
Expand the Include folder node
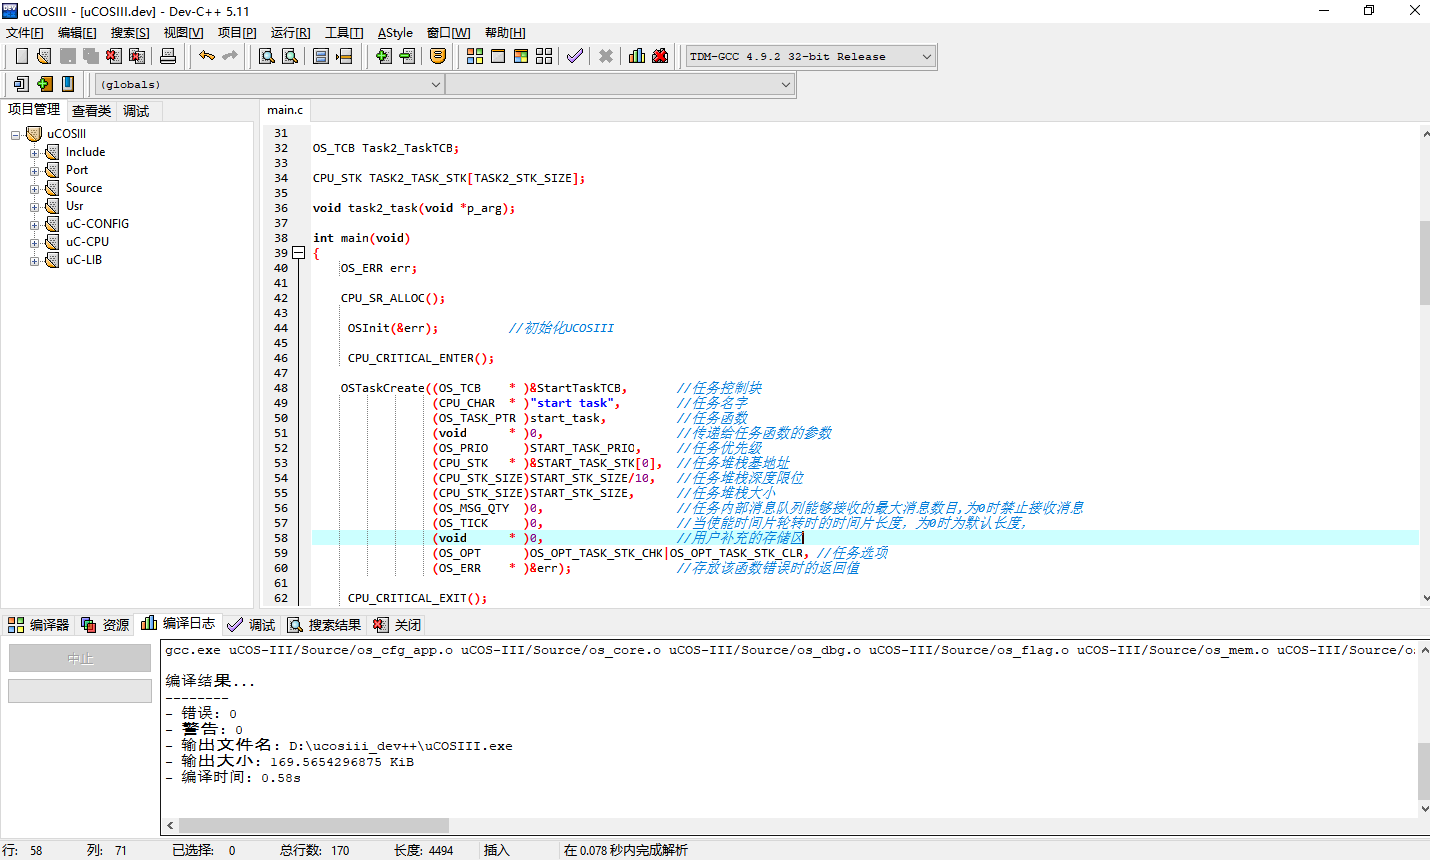click(34, 153)
